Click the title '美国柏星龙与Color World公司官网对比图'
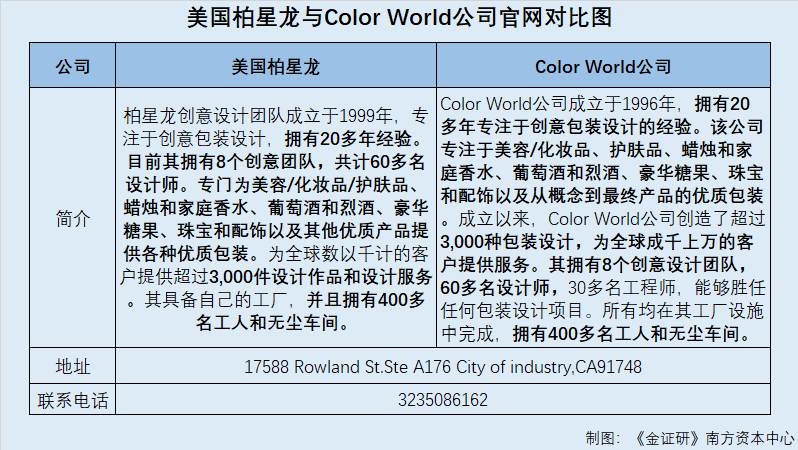 [399, 18]
